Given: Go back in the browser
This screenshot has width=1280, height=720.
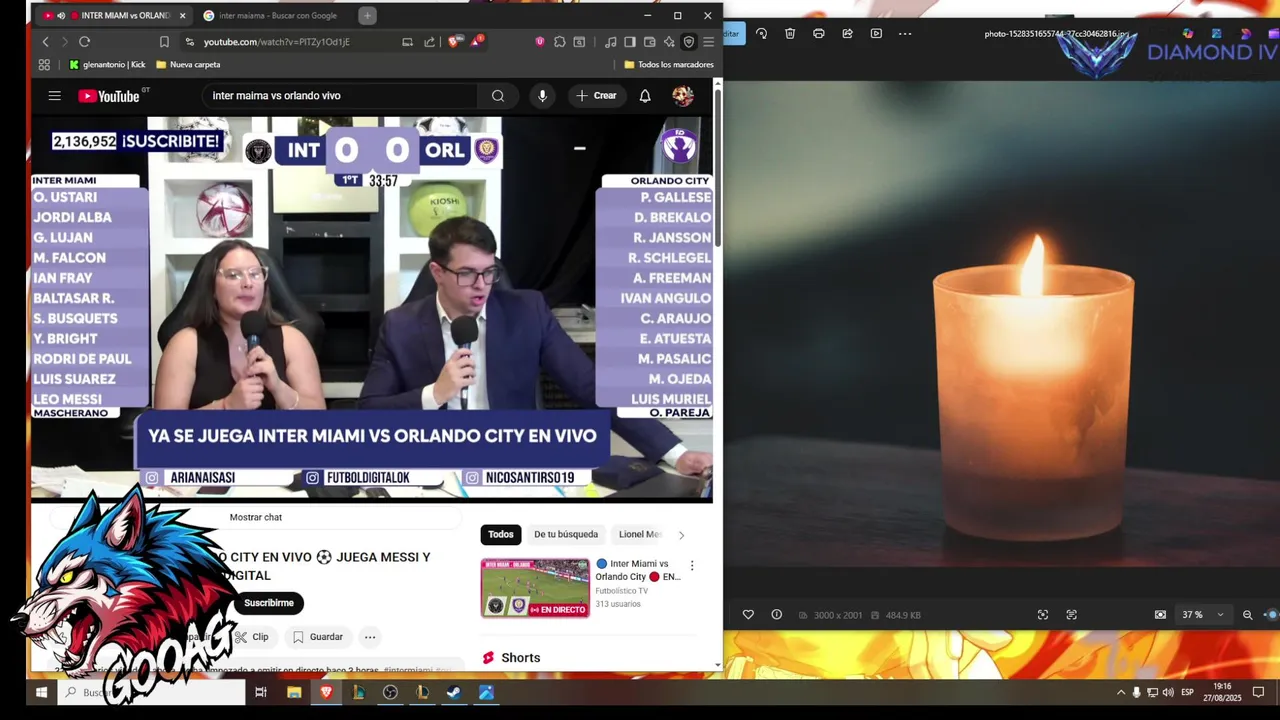Looking at the screenshot, I should [x=45, y=42].
